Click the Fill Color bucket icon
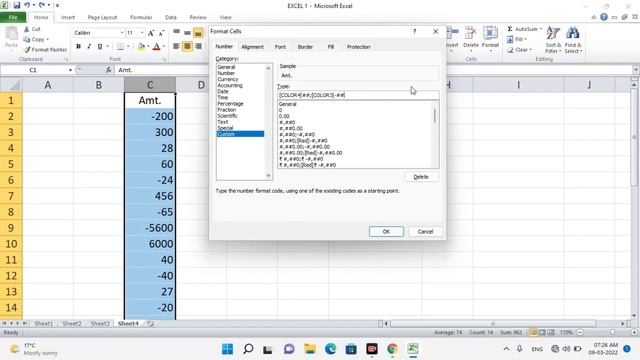 [x=141, y=47]
